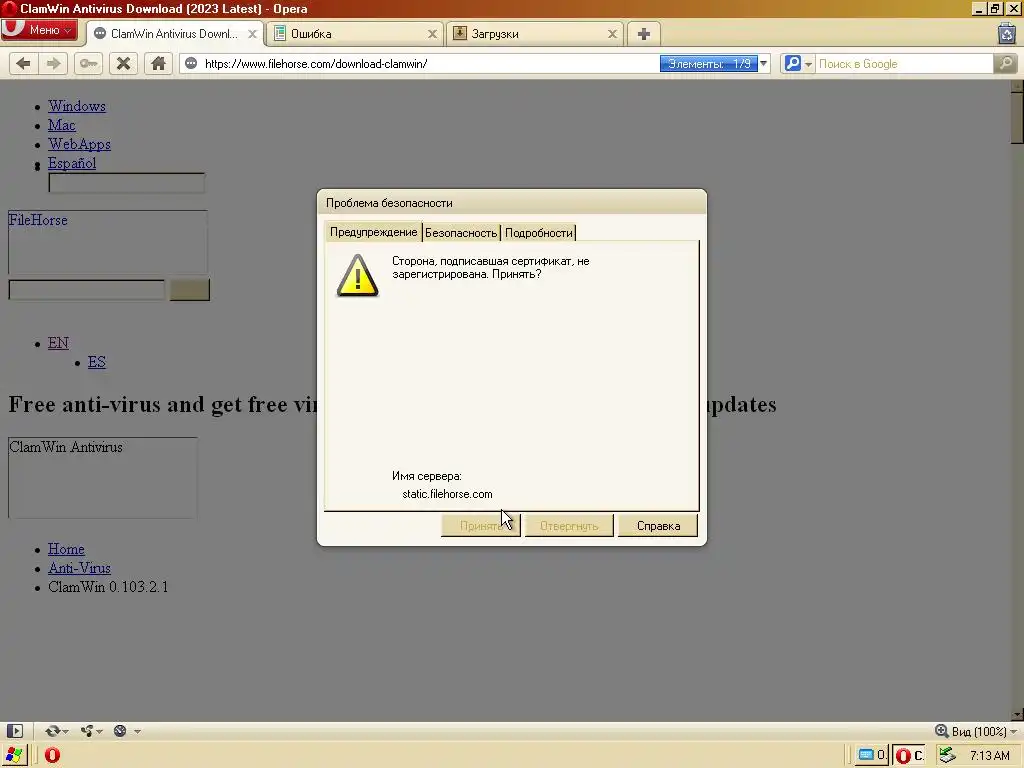Open the Opera Меню button
1024x768 pixels.
[x=39, y=30]
